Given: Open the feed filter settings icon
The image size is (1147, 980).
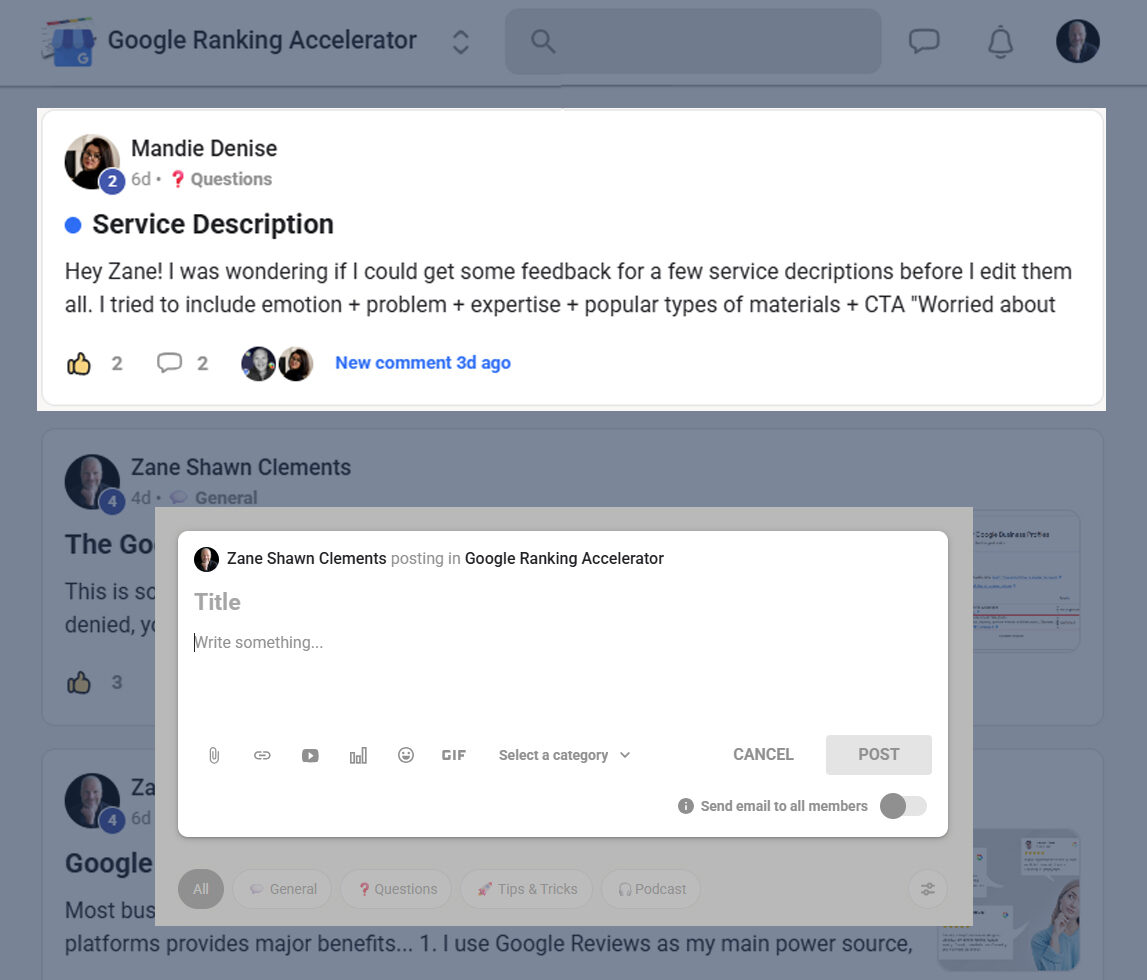Looking at the screenshot, I should click(x=927, y=889).
